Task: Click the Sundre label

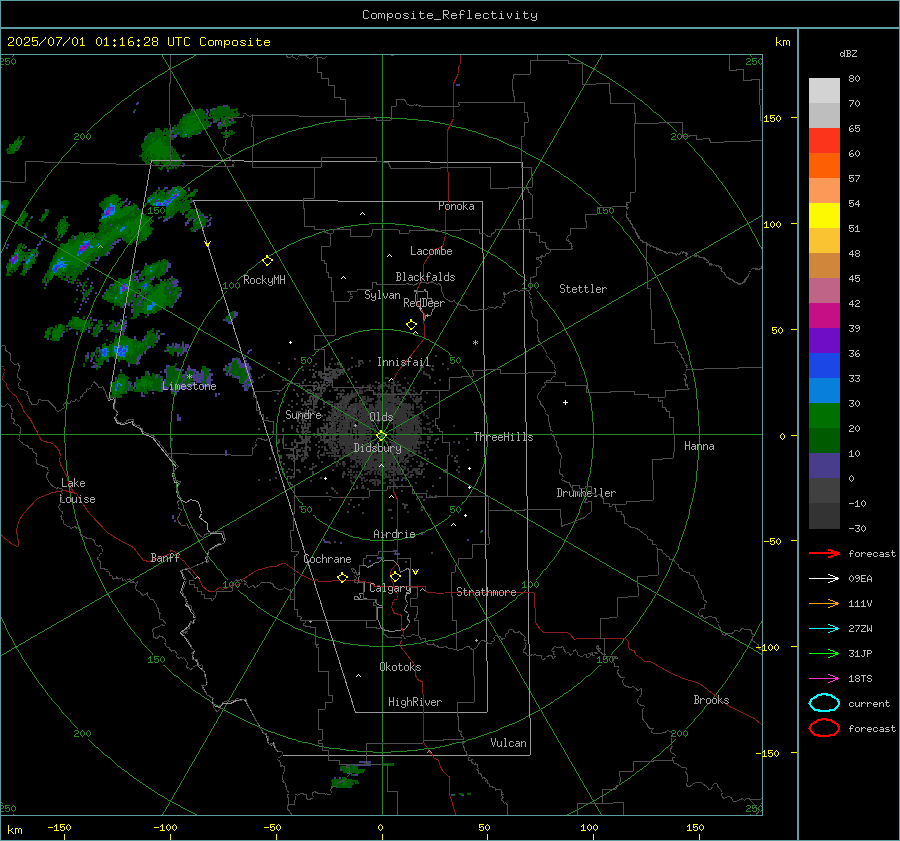Action: coord(304,414)
